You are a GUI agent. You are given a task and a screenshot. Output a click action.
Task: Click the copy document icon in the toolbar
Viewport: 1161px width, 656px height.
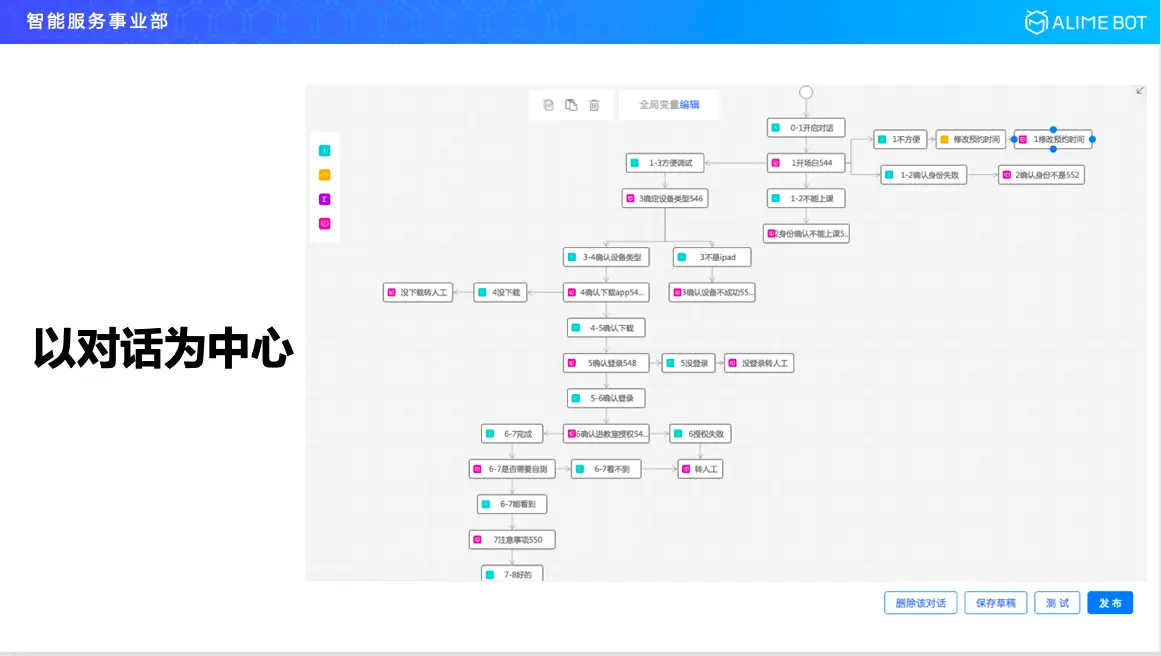tap(549, 105)
